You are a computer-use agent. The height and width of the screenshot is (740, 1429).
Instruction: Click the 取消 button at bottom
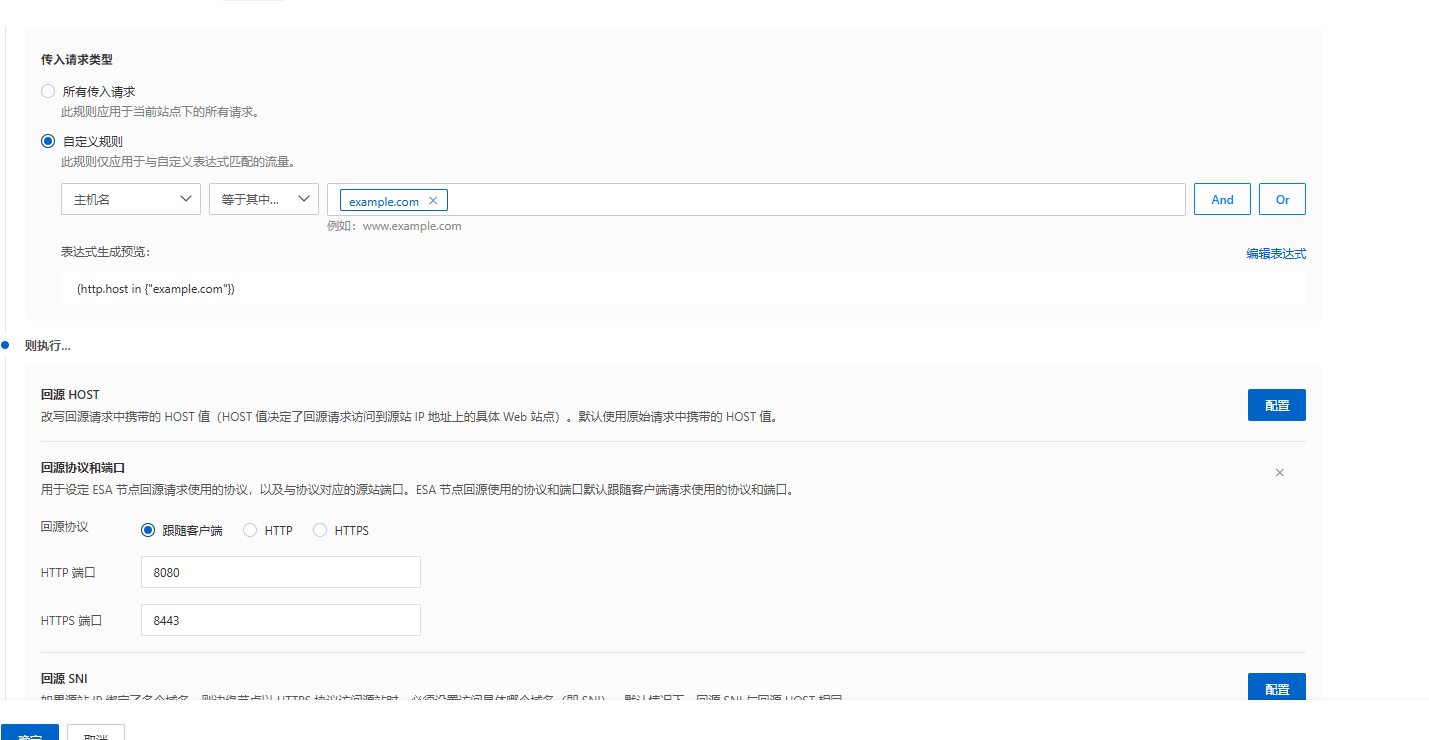pyautogui.click(x=96, y=733)
